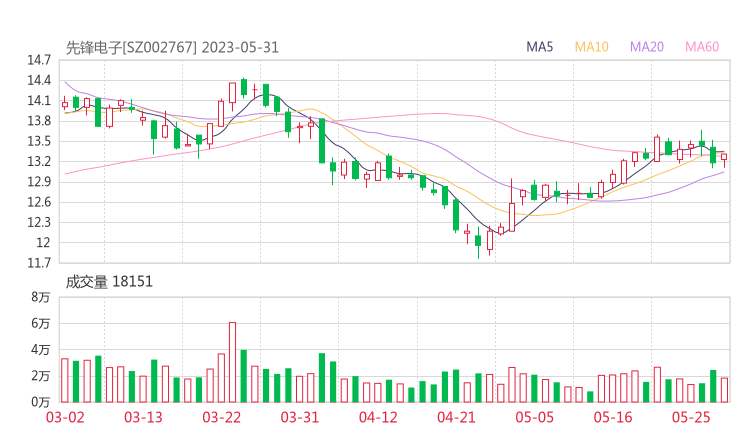
Task: Click the 12 price axis label
Action: (x=43, y=243)
